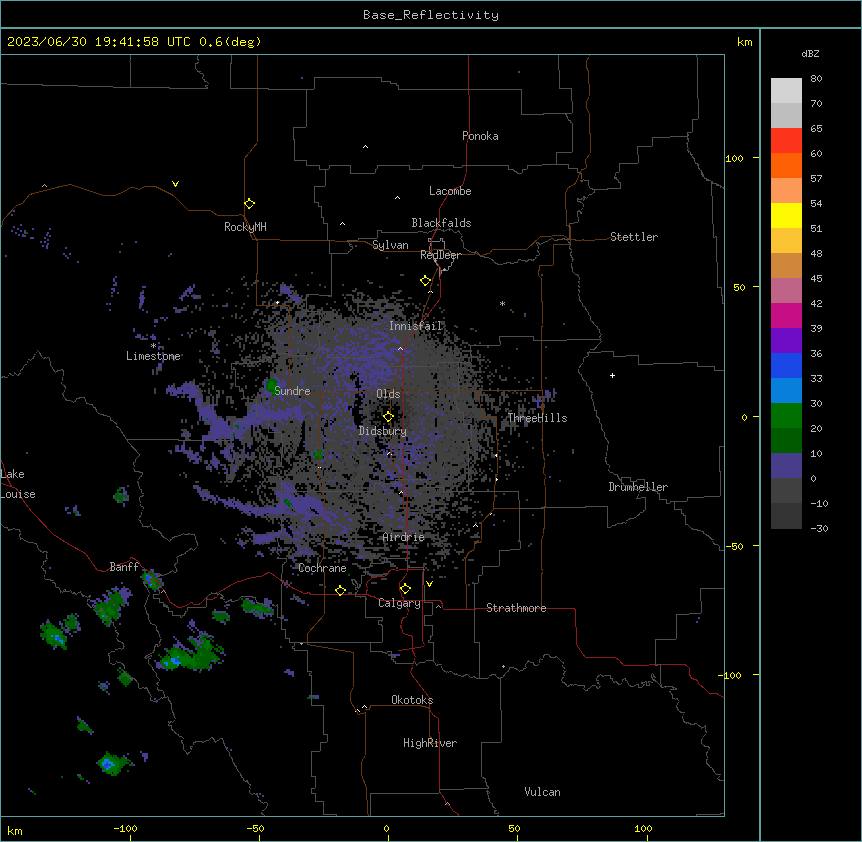Pick the red 65 dBZ legend swatch
862x842 pixels.
tap(786, 140)
